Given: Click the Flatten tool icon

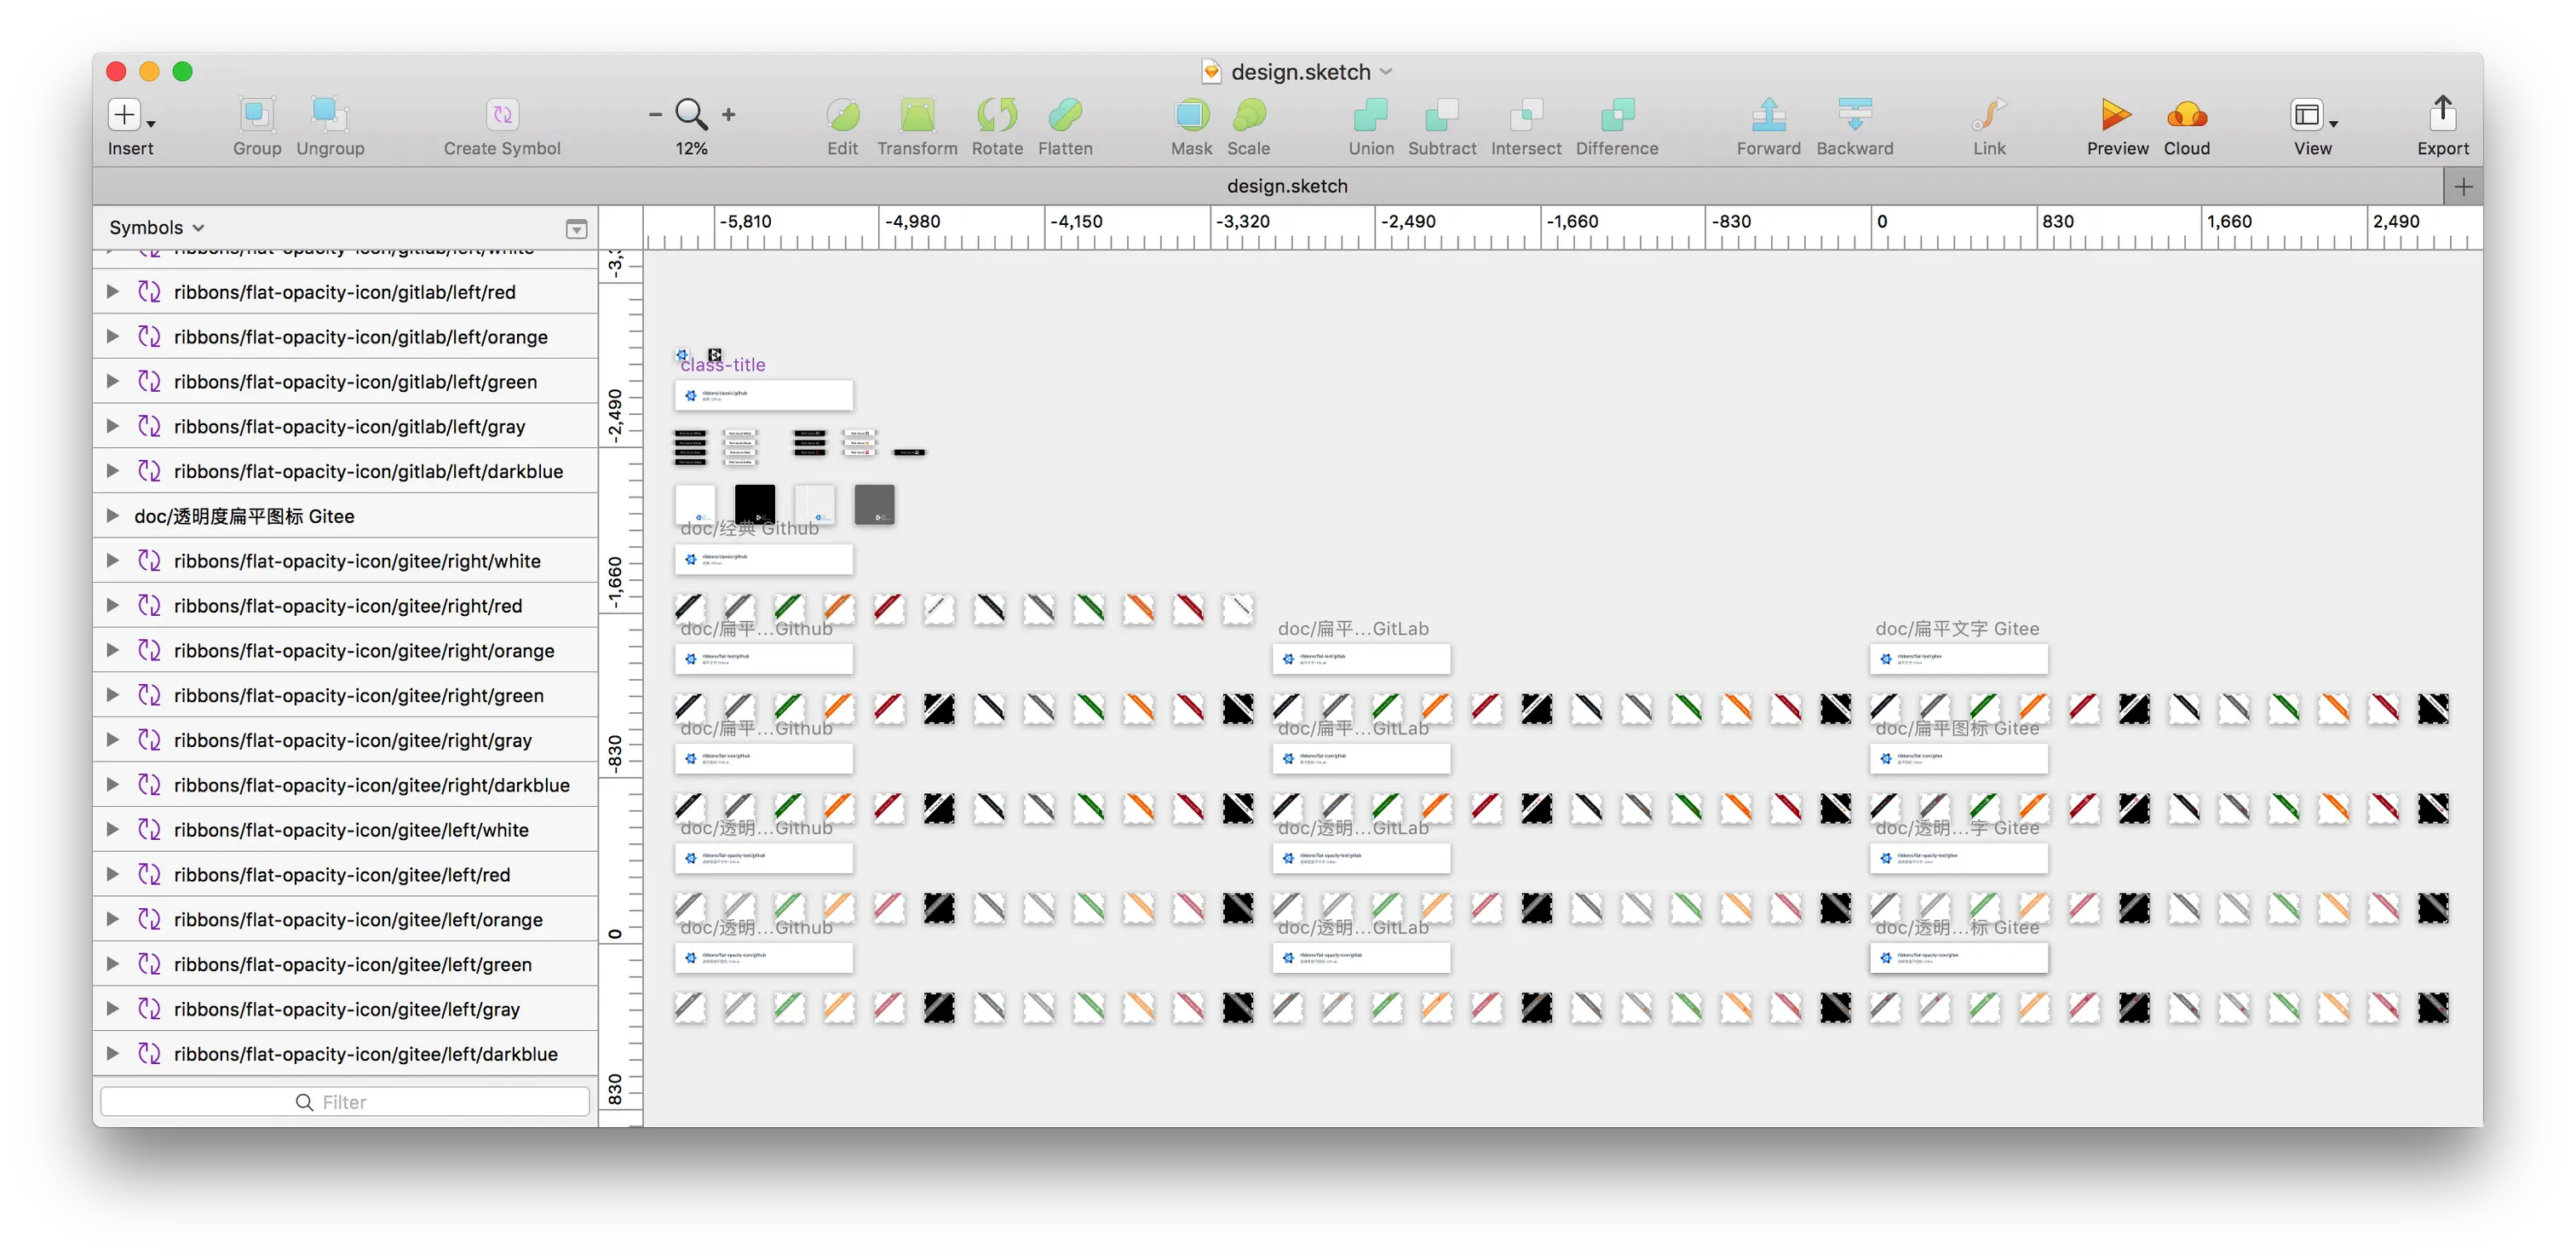Looking at the screenshot, I should pyautogui.click(x=1064, y=114).
